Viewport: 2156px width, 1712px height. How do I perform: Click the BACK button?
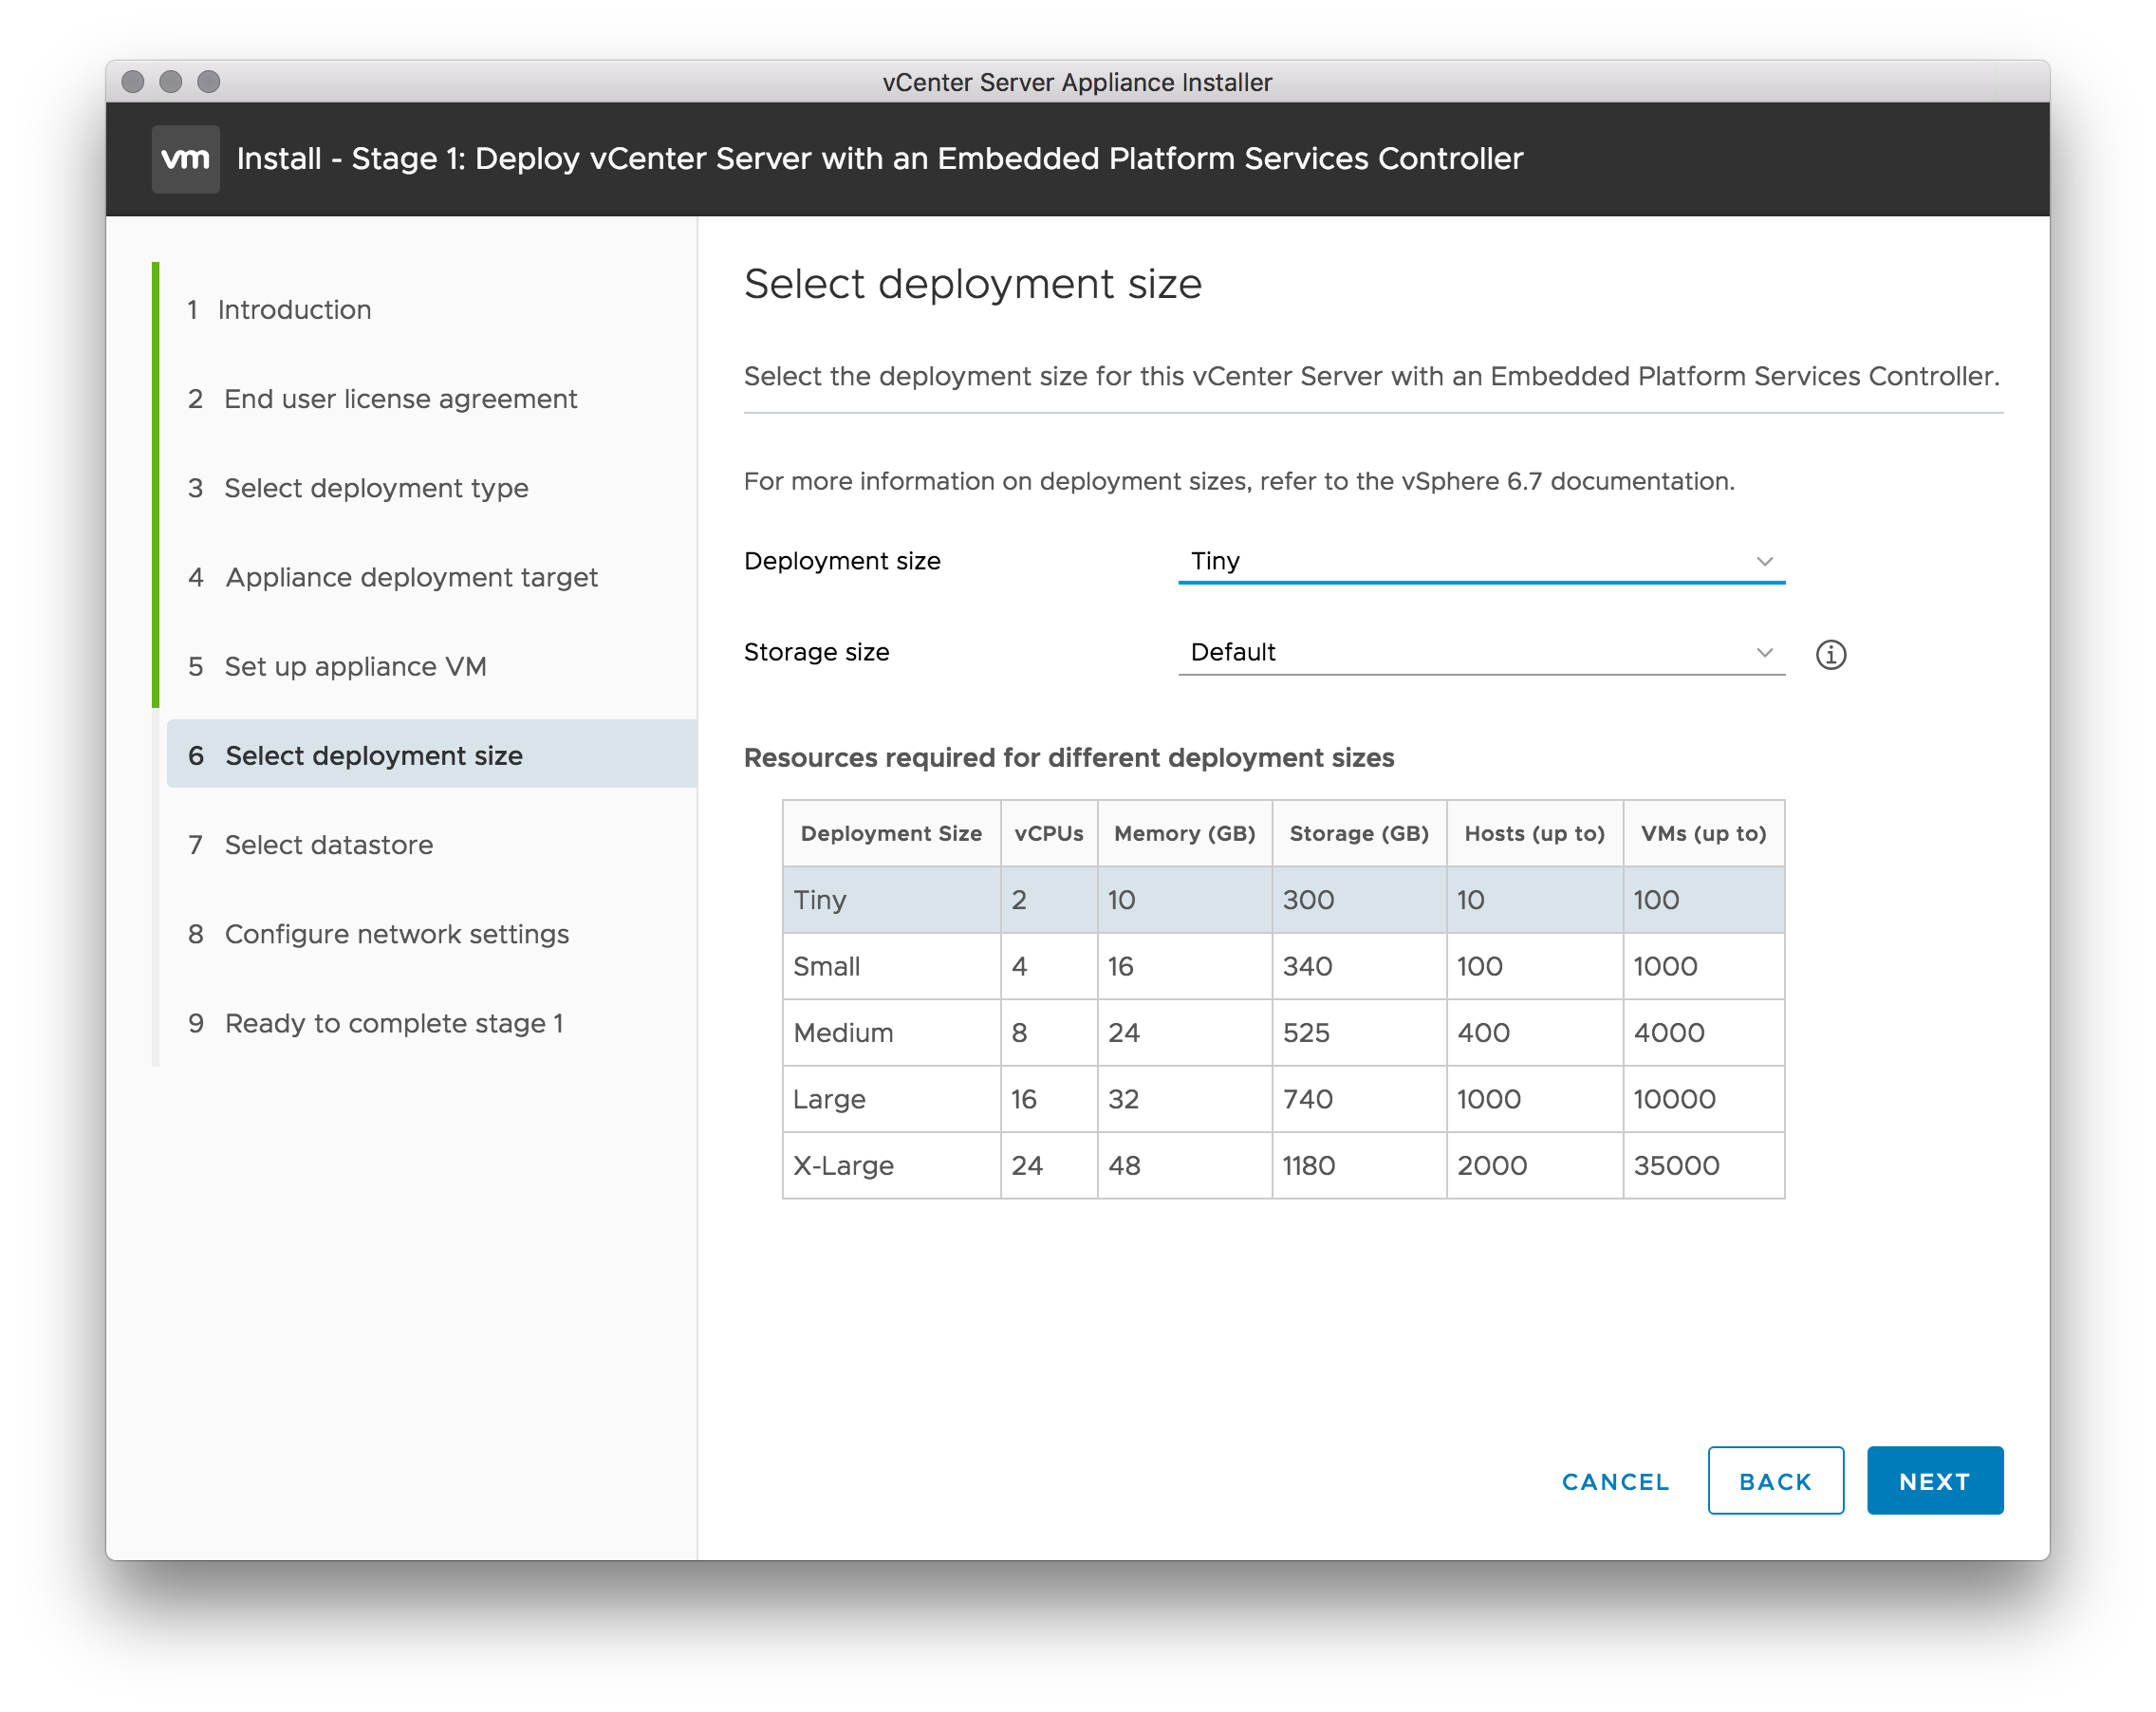(x=1775, y=1480)
